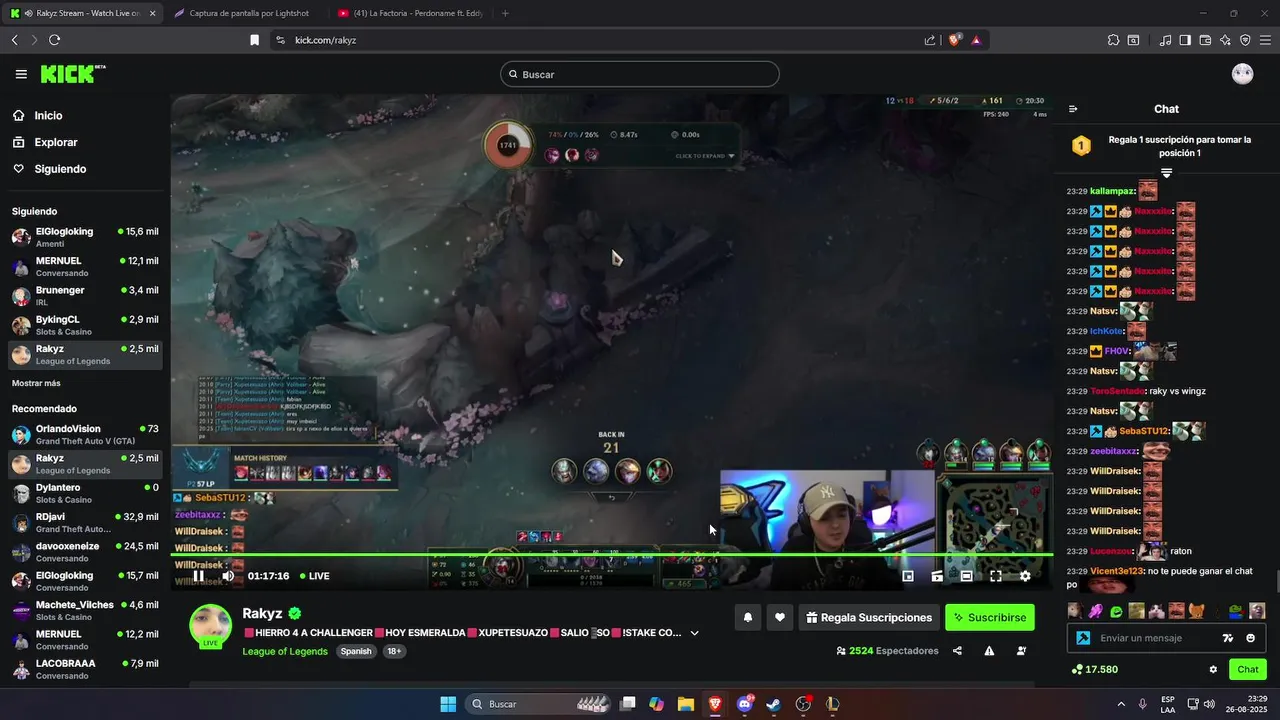Open the Kick hamburger menu
Image resolution: width=1280 pixels, height=720 pixels.
click(x=21, y=74)
